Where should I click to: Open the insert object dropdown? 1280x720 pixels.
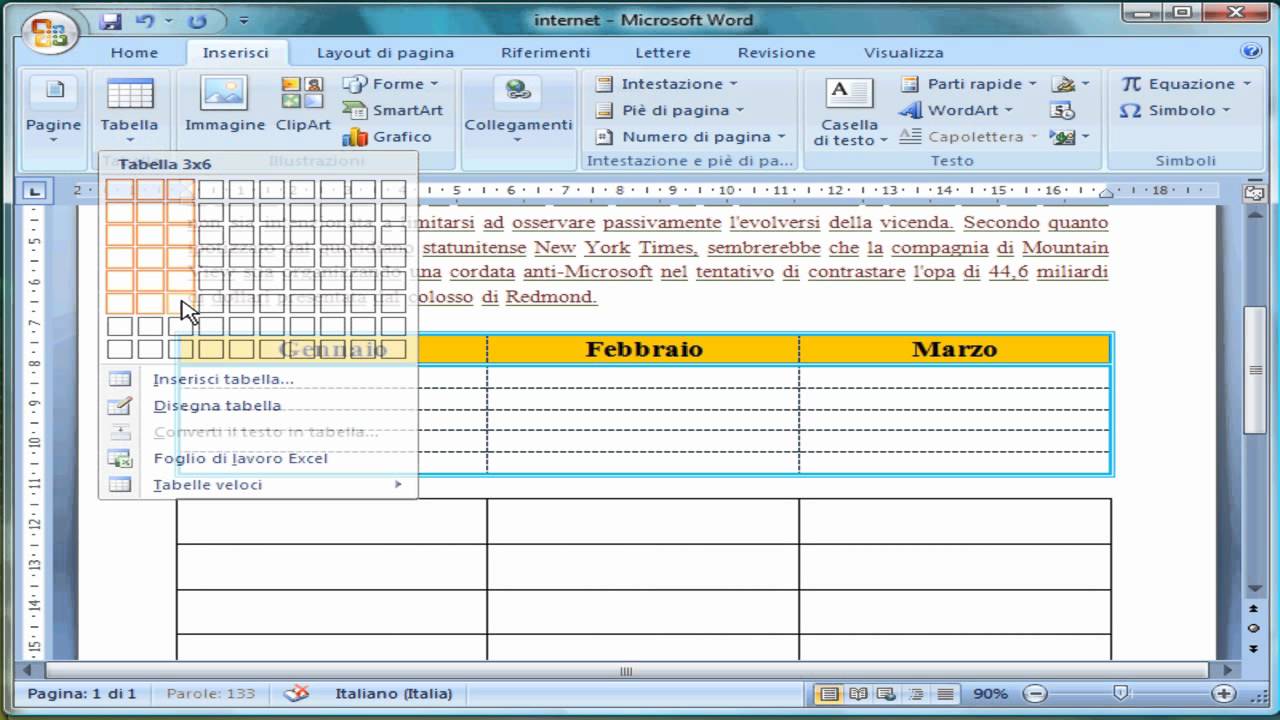pyautogui.click(x=1070, y=137)
